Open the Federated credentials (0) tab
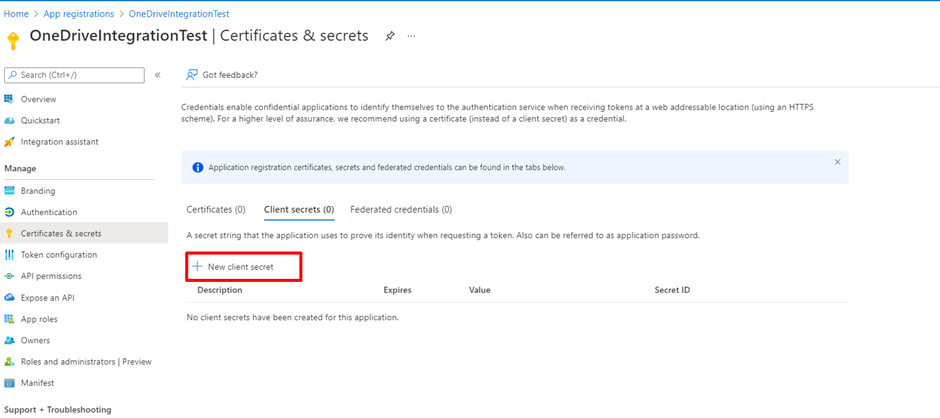This screenshot has height=418, width=940. click(x=401, y=210)
